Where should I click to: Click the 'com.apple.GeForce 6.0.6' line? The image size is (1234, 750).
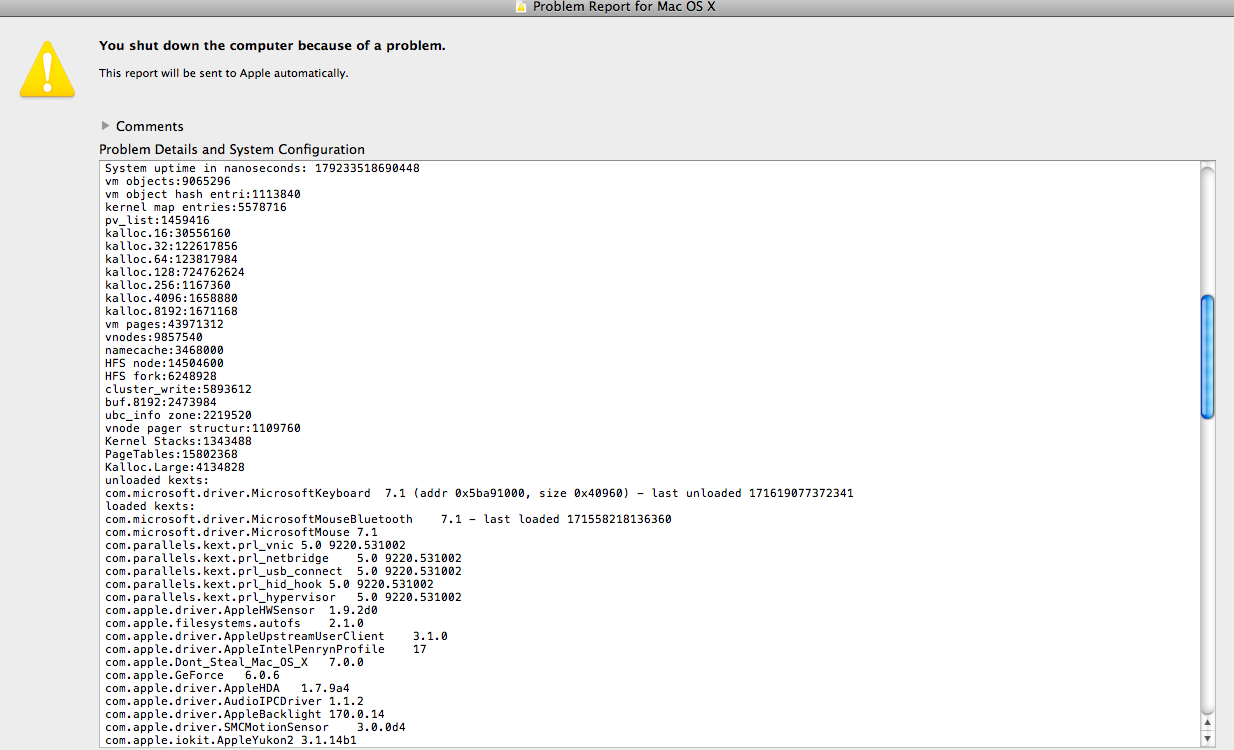[192, 675]
